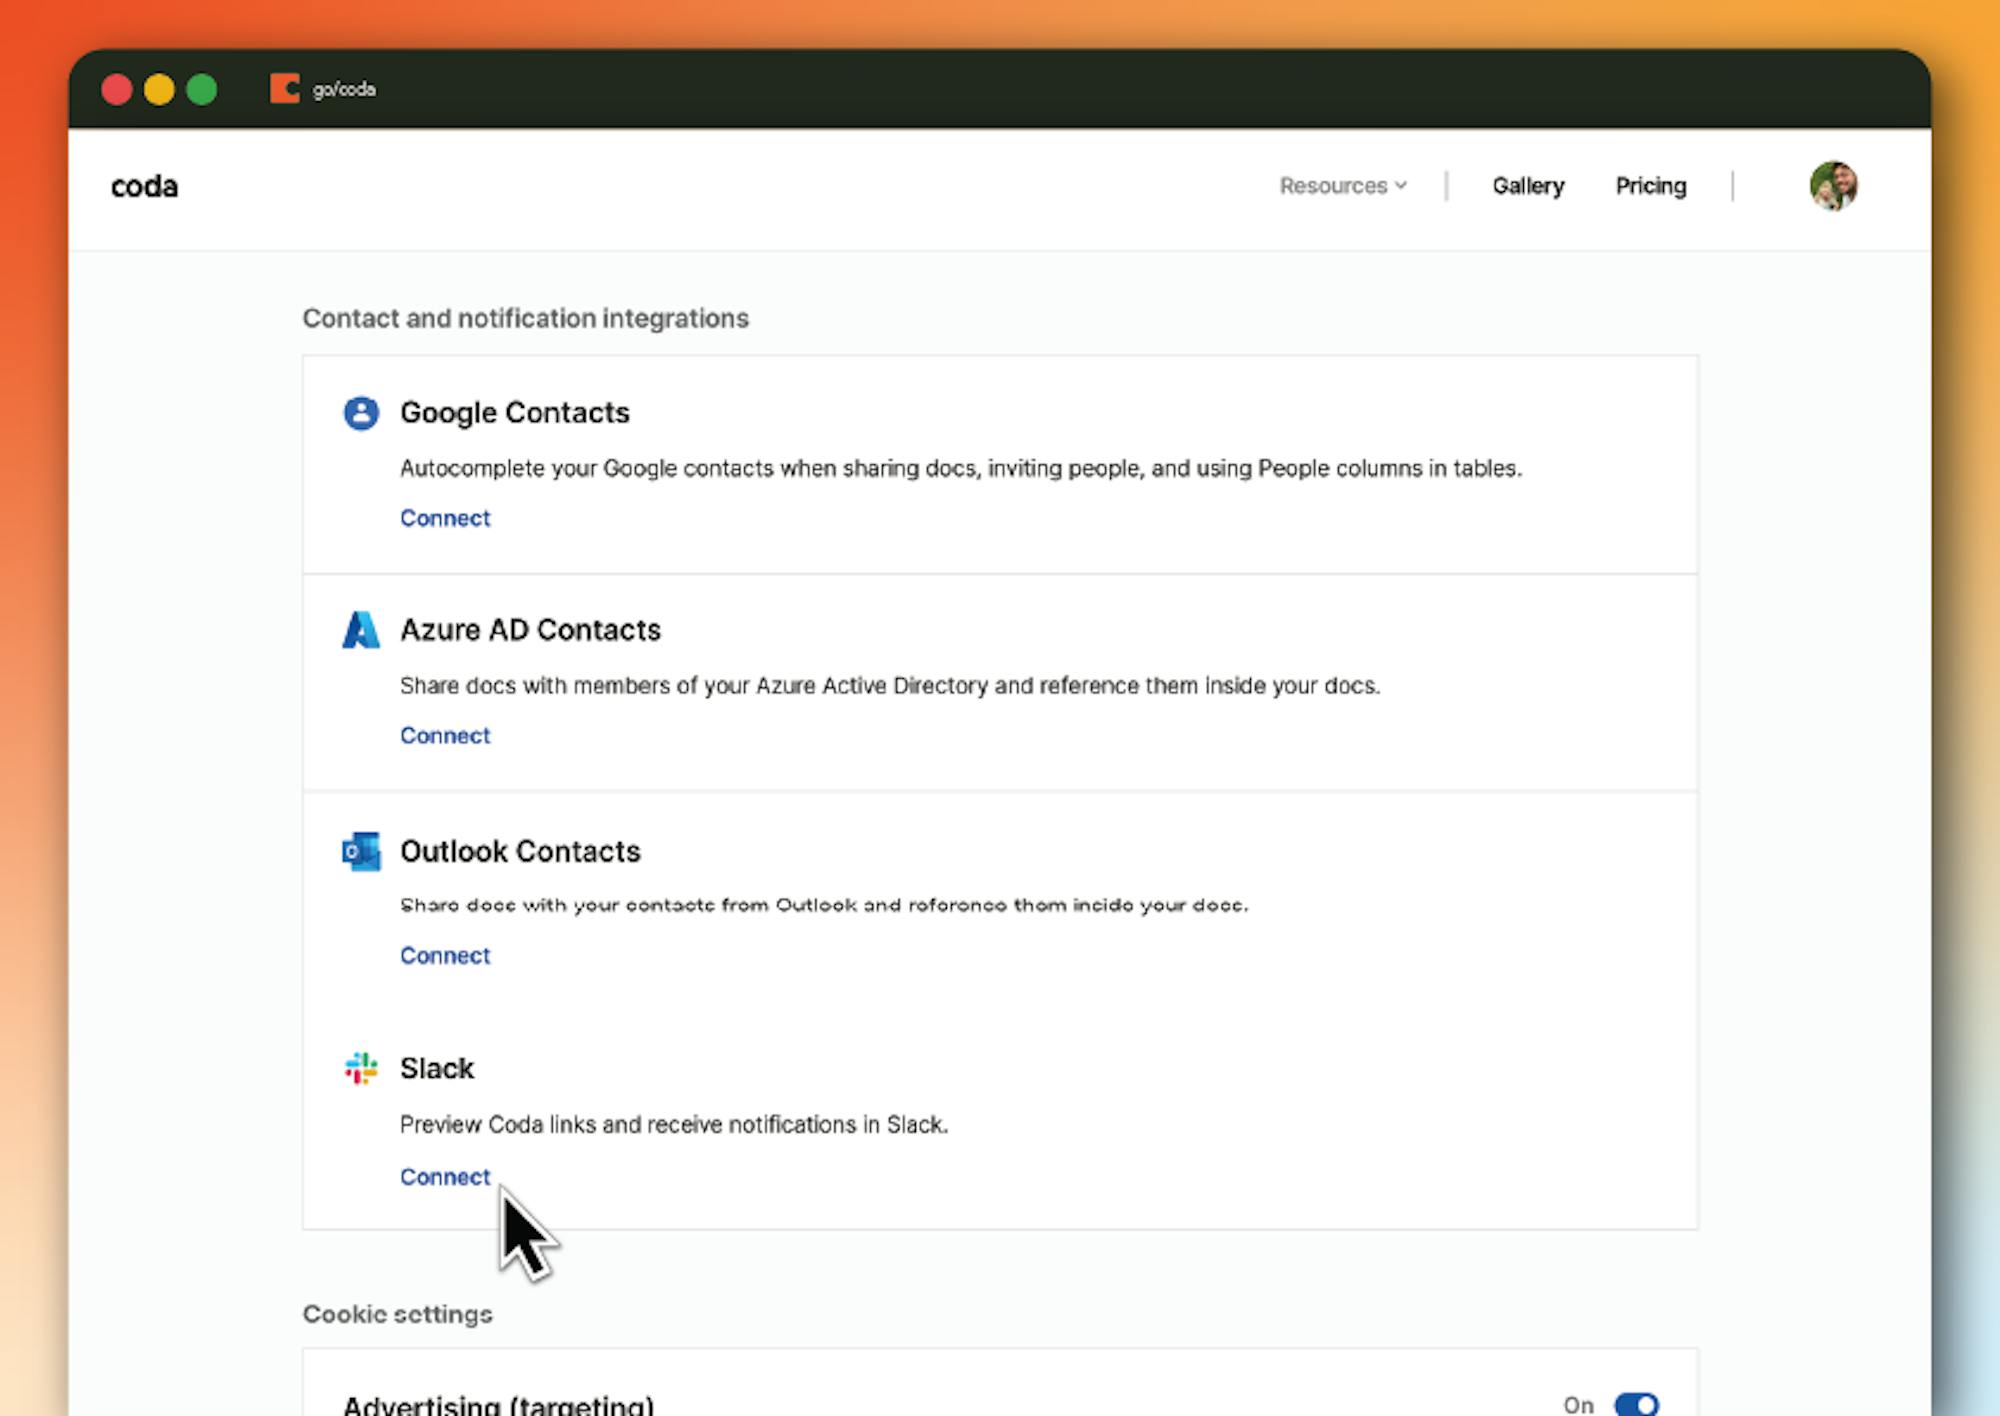The image size is (2000, 1416).
Task: Click the Outlook logo icon
Action: [361, 851]
